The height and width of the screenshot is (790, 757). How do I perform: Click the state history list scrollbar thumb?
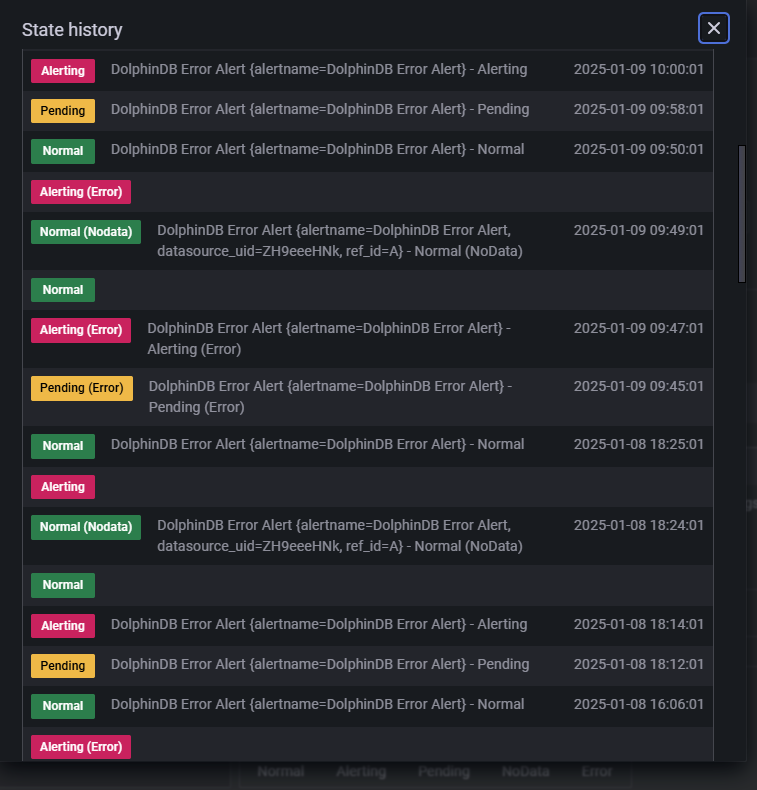741,213
